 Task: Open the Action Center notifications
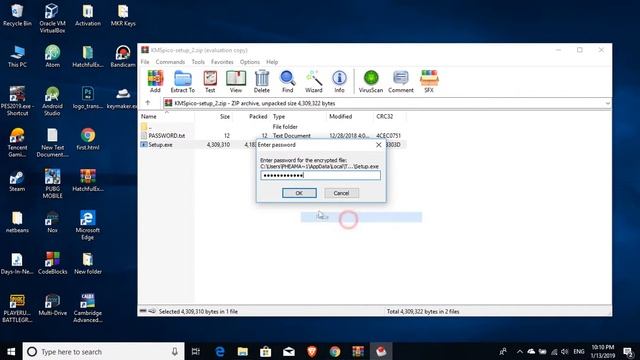tap(629, 351)
